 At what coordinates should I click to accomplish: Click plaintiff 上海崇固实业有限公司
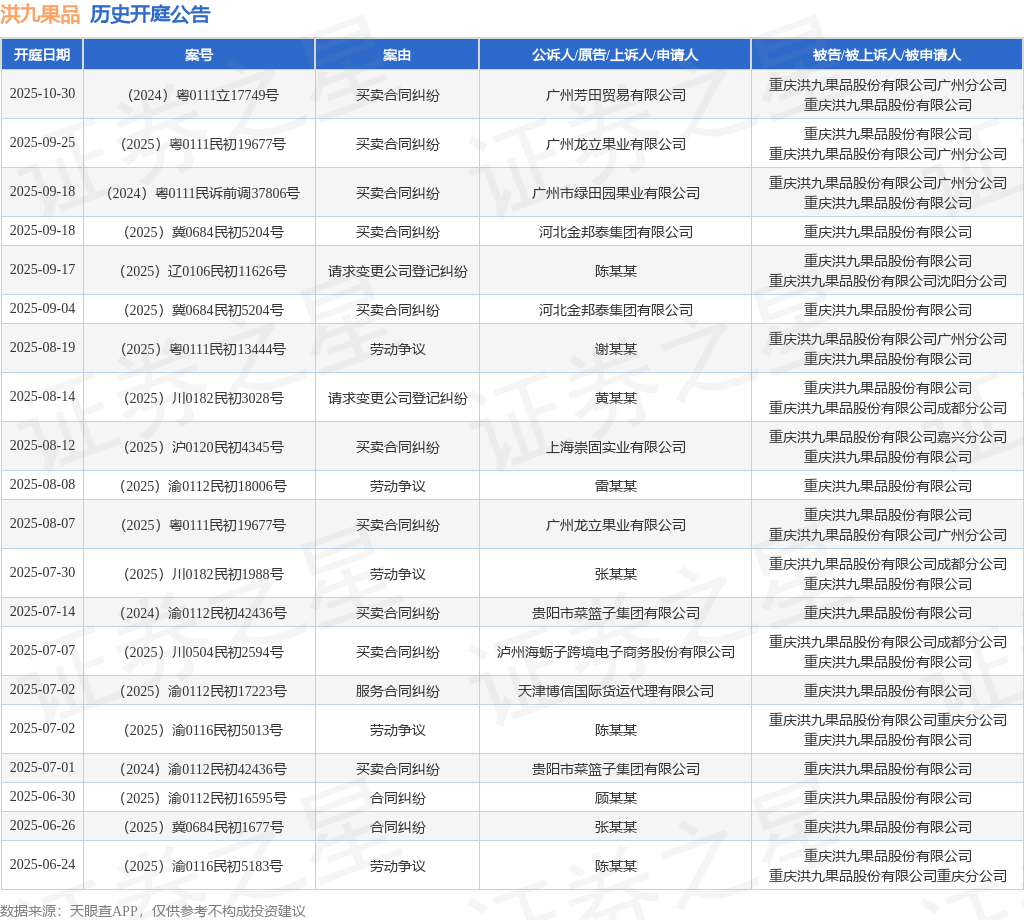(x=616, y=447)
